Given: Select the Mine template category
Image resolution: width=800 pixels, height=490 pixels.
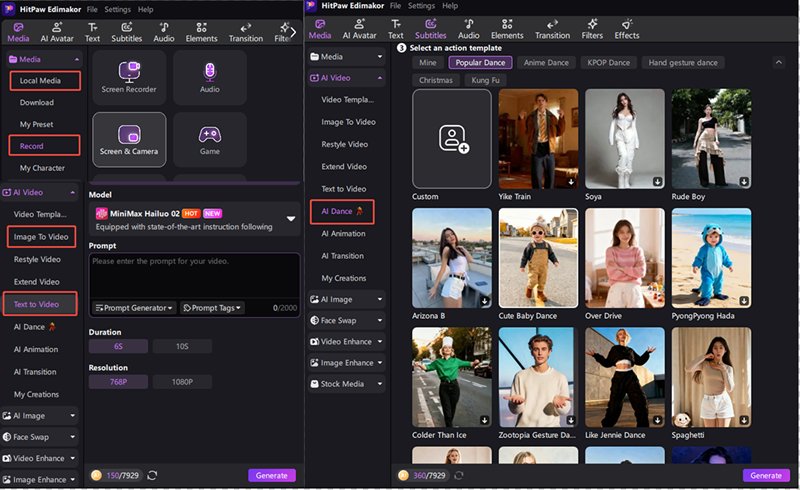Looking at the screenshot, I should [x=428, y=63].
